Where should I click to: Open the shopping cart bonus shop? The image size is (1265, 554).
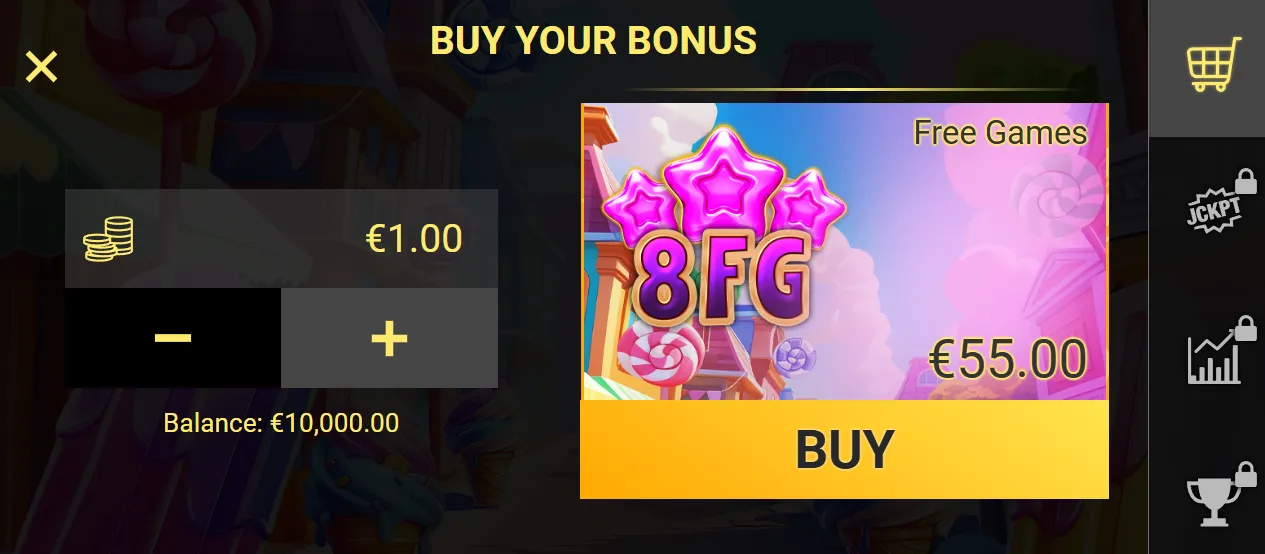1214,65
